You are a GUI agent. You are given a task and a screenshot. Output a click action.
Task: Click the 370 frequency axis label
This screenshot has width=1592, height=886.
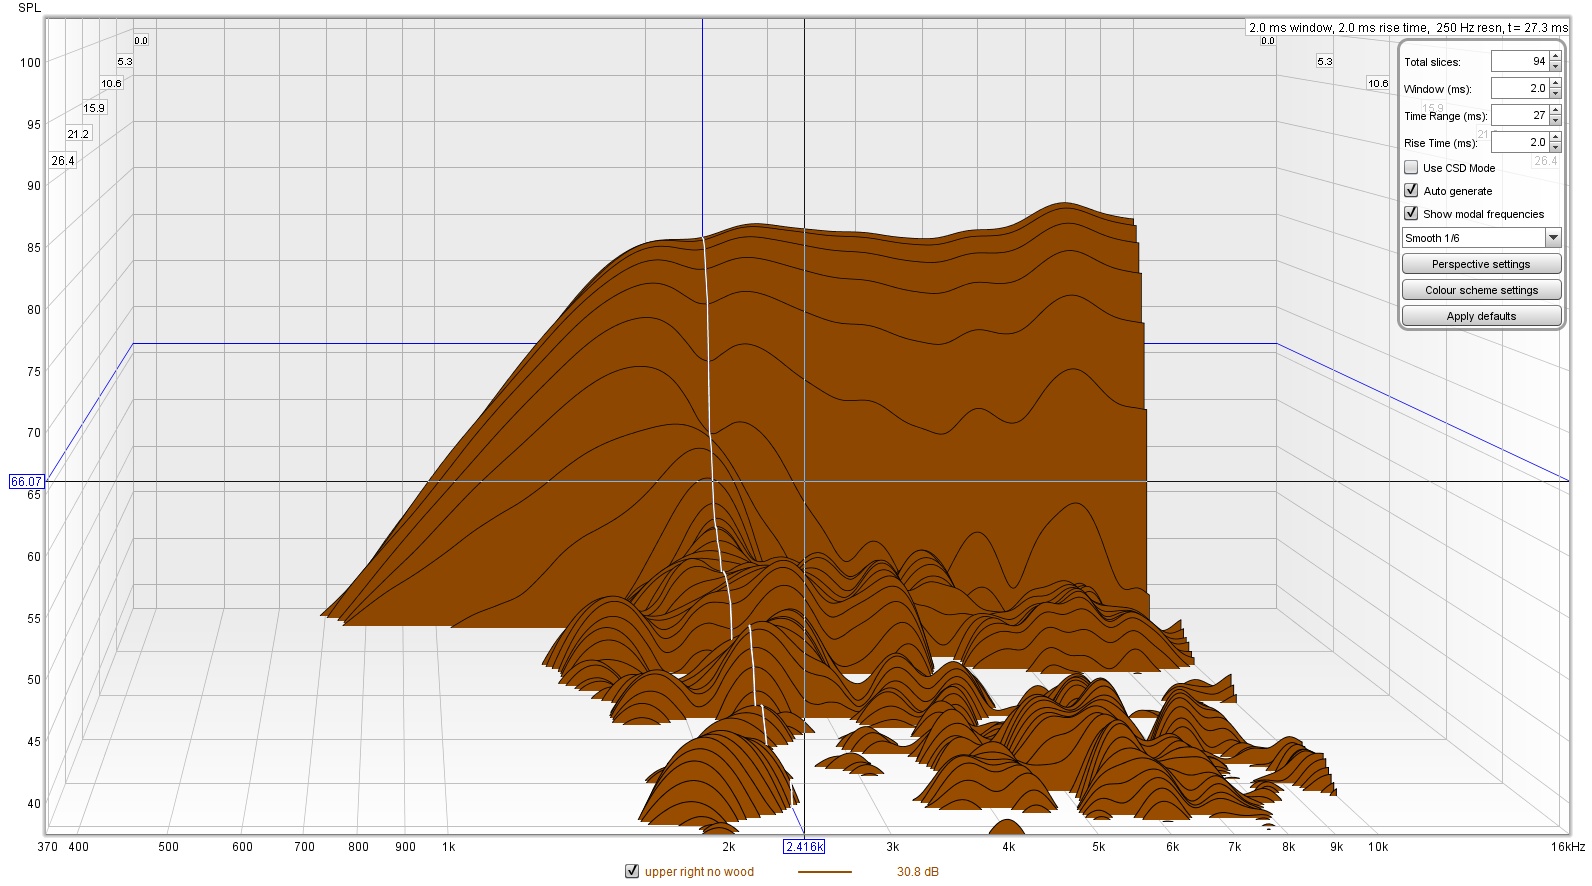[x=47, y=847]
